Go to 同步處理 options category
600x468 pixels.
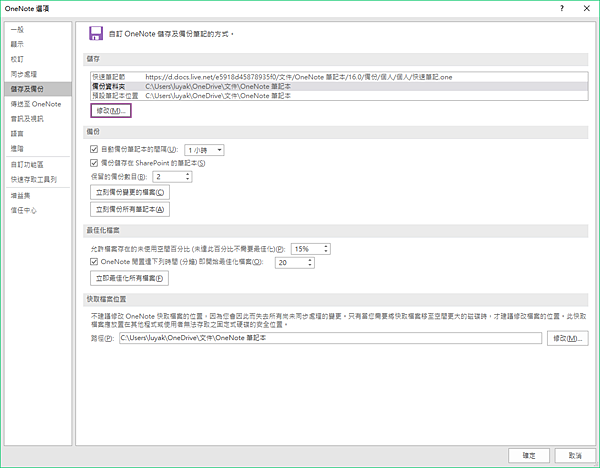click(38, 74)
